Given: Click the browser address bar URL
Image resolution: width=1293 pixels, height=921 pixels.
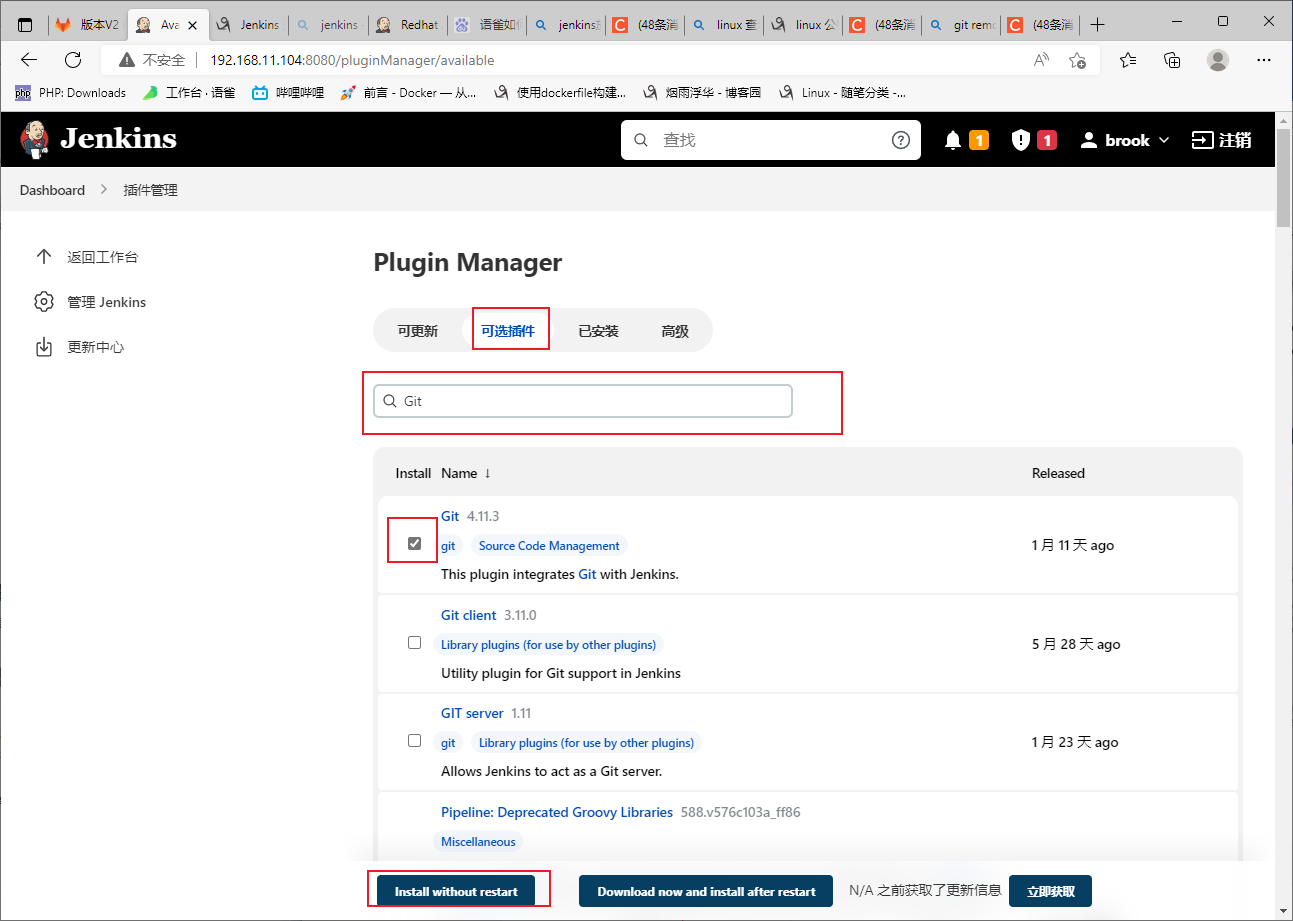Looking at the screenshot, I should [352, 60].
